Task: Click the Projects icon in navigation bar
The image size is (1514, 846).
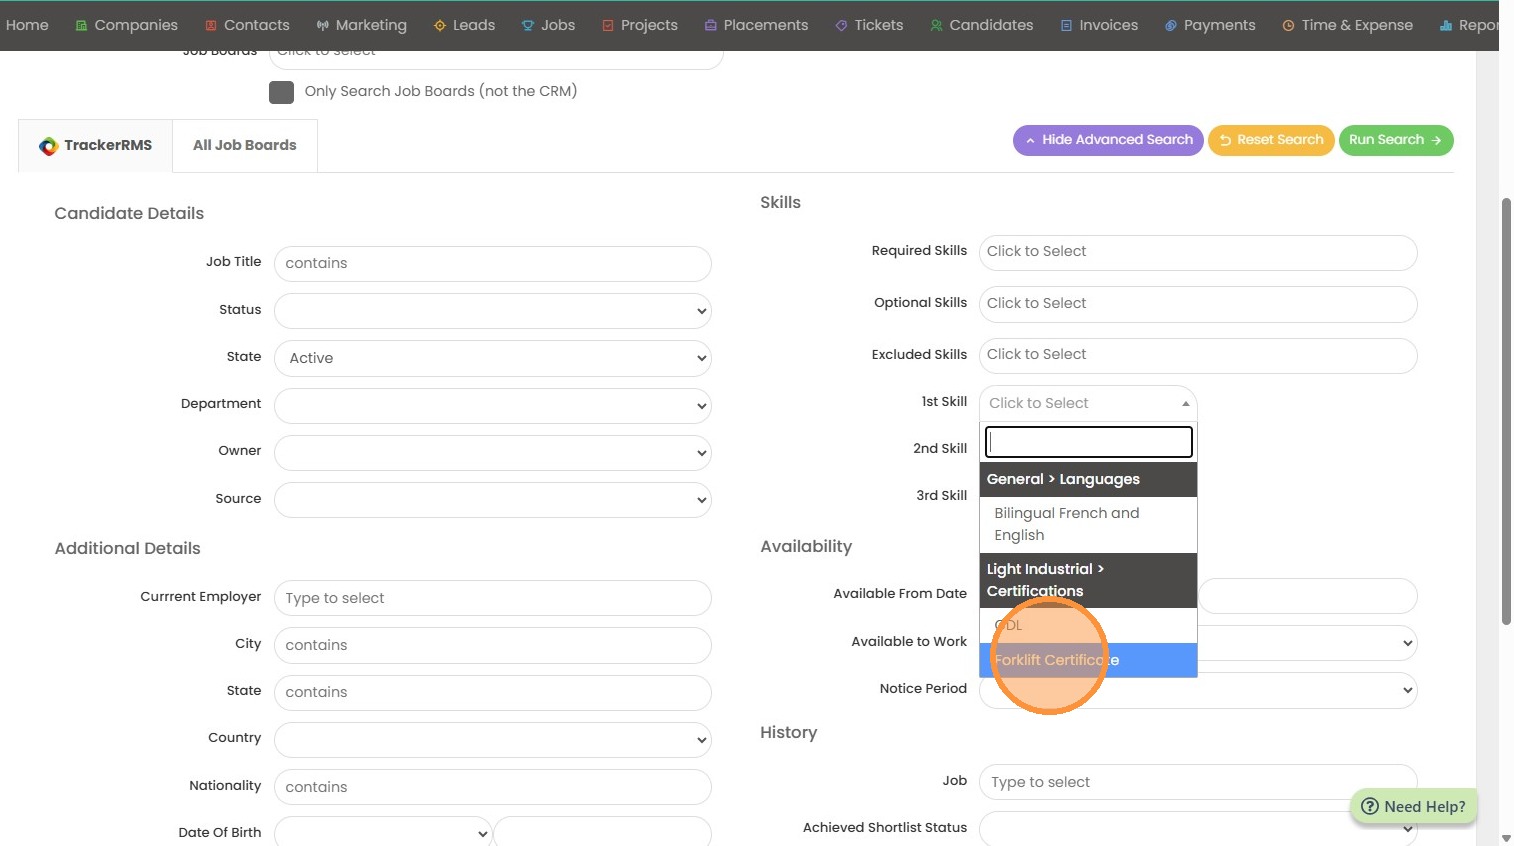Action: coord(608,26)
